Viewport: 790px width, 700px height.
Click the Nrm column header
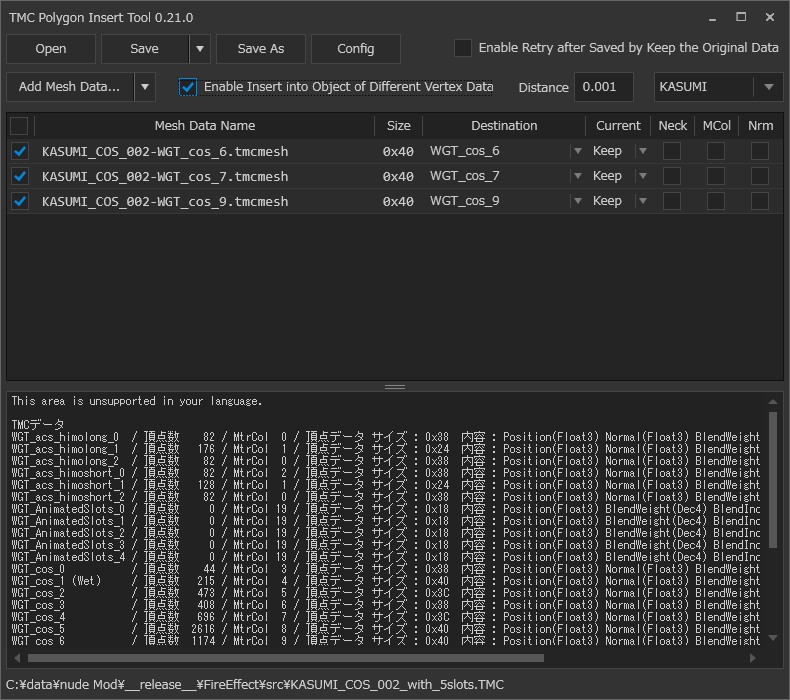[760, 125]
